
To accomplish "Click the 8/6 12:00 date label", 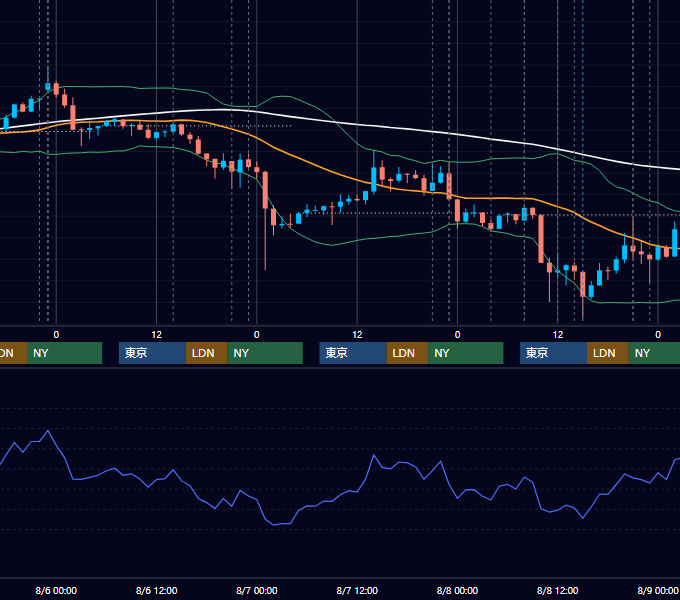I will coord(156,590).
